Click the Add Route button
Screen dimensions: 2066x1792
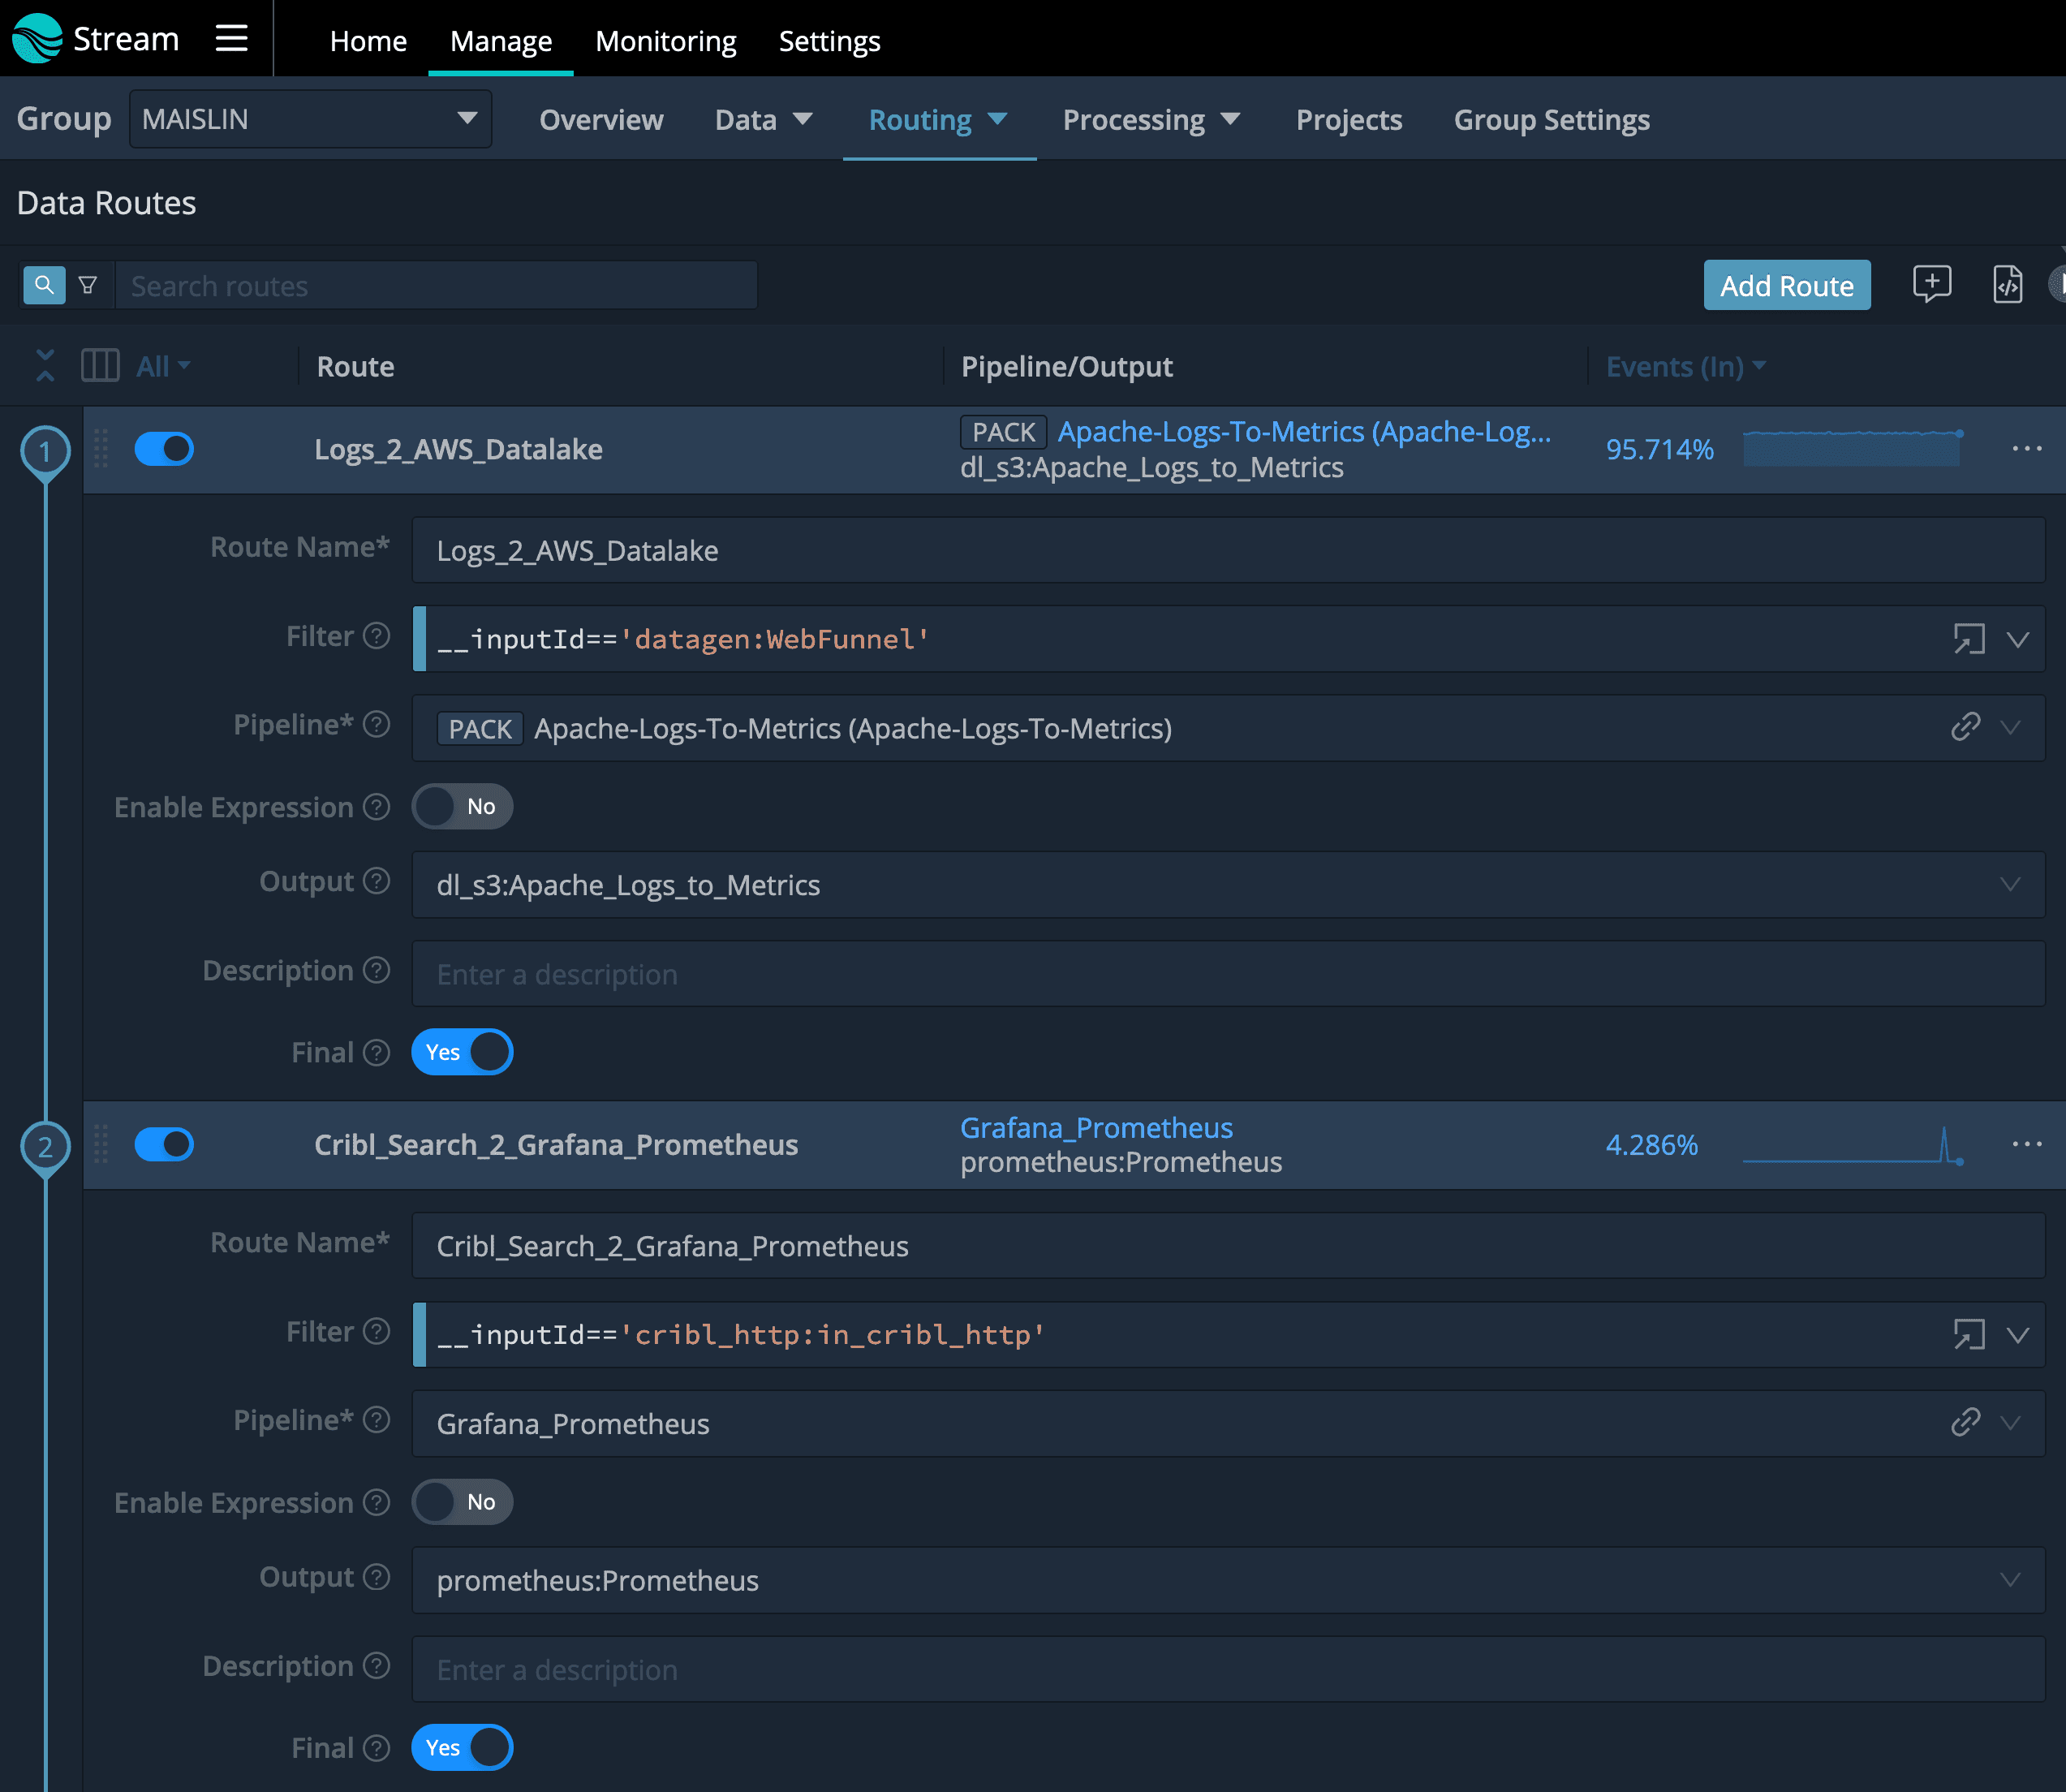pos(1786,286)
